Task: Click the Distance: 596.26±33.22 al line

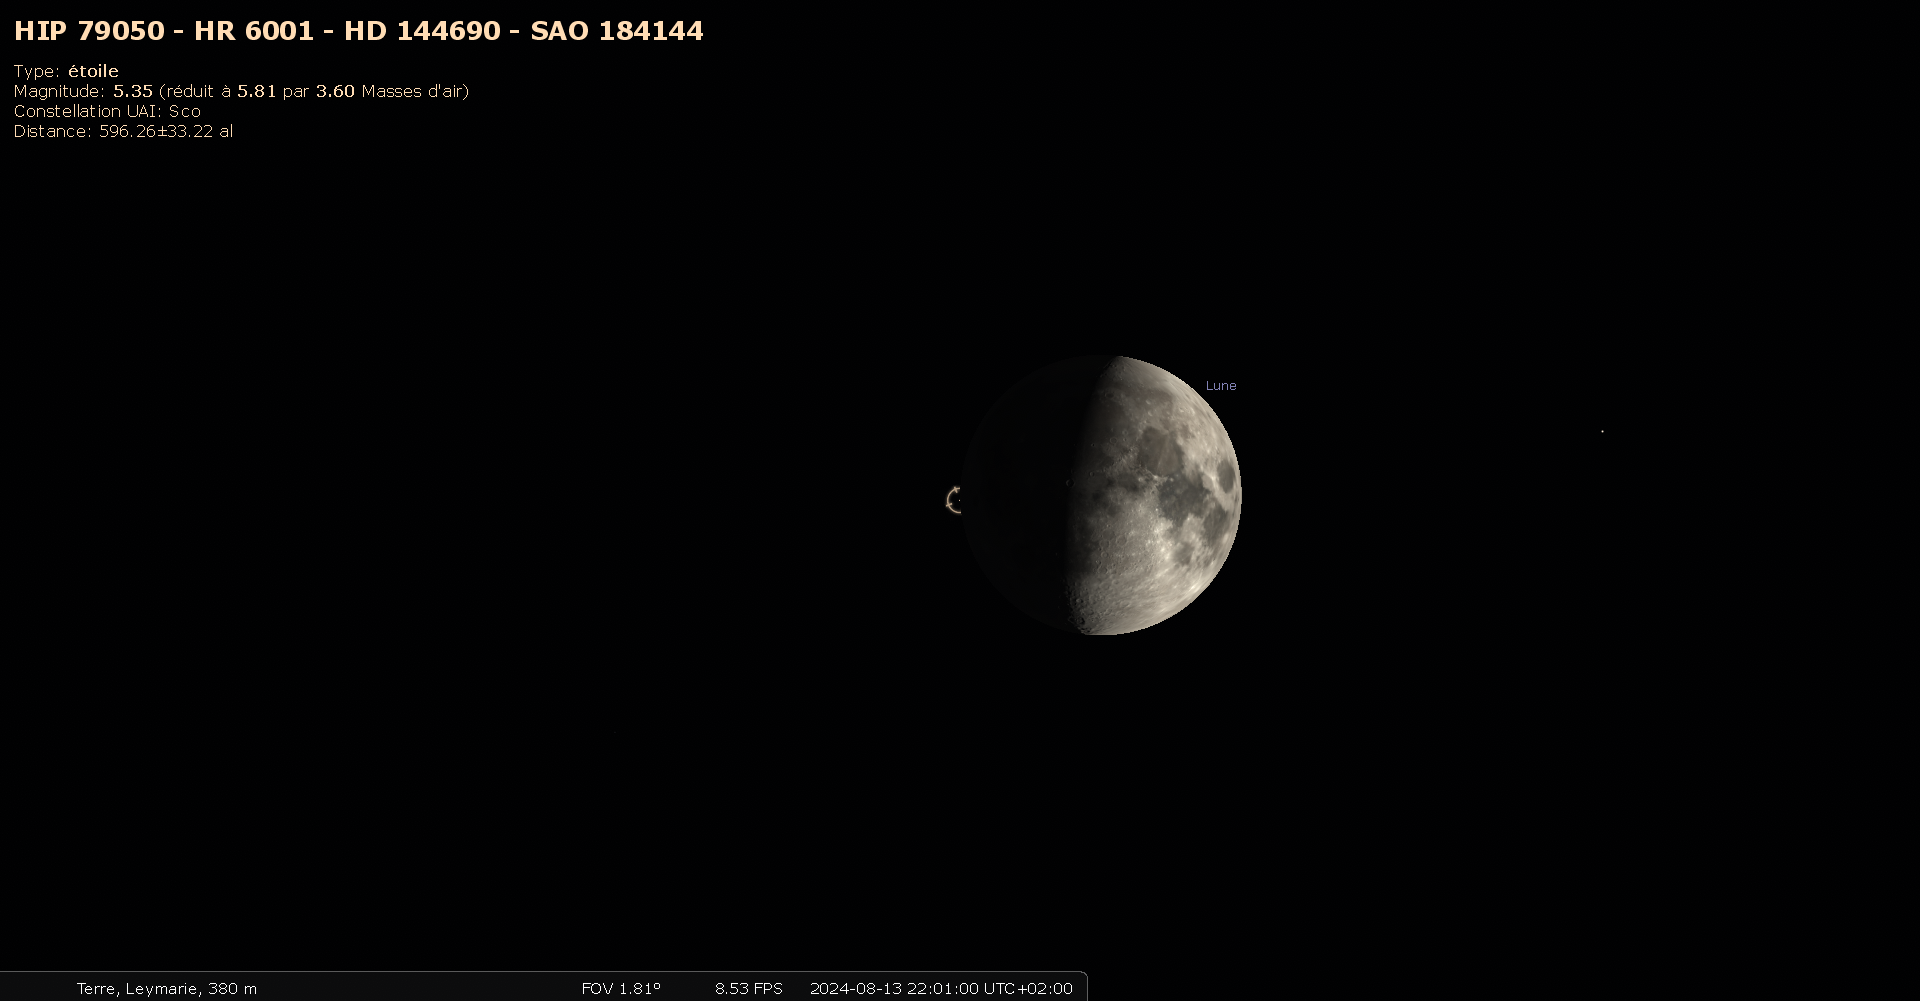Action: point(123,131)
